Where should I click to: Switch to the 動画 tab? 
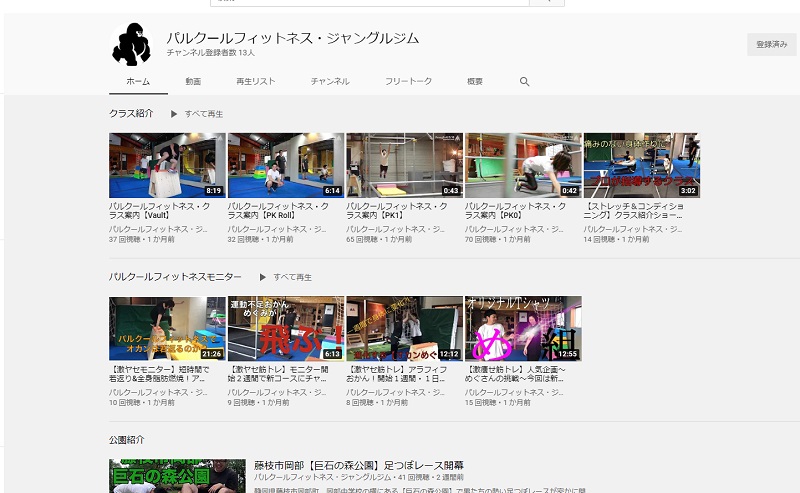[x=193, y=82]
